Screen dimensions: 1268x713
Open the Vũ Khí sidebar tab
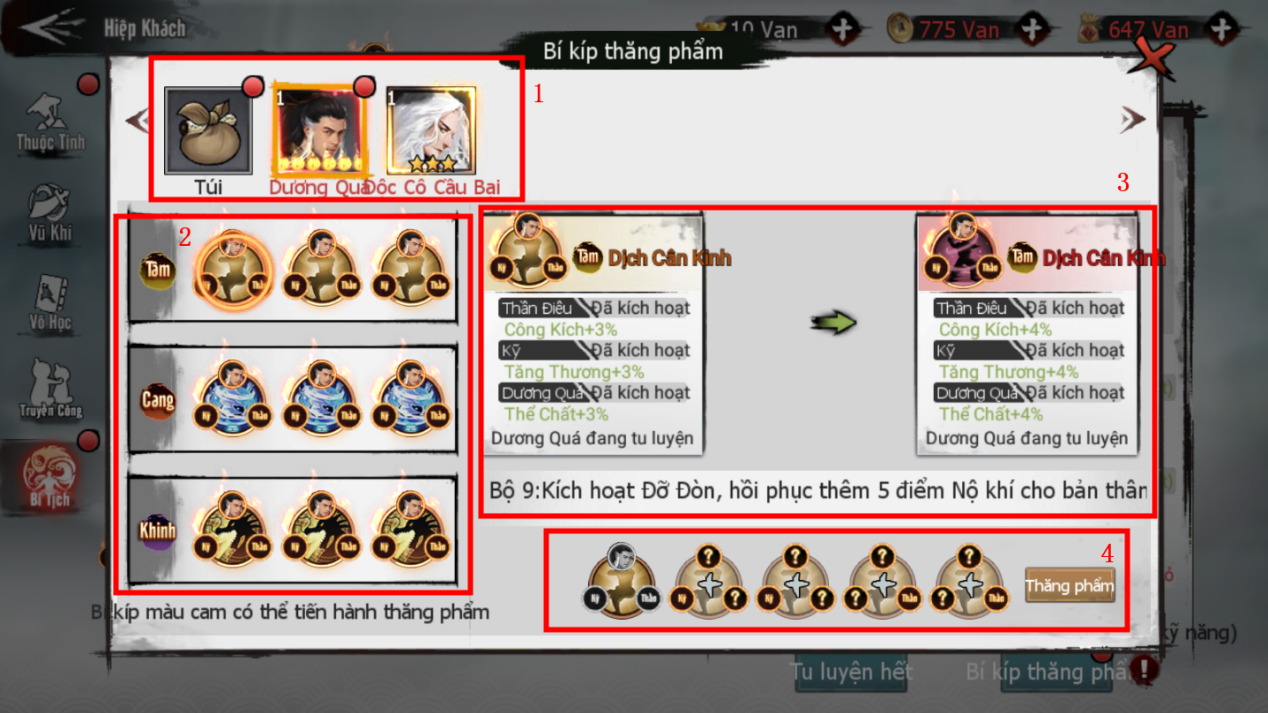coord(50,212)
